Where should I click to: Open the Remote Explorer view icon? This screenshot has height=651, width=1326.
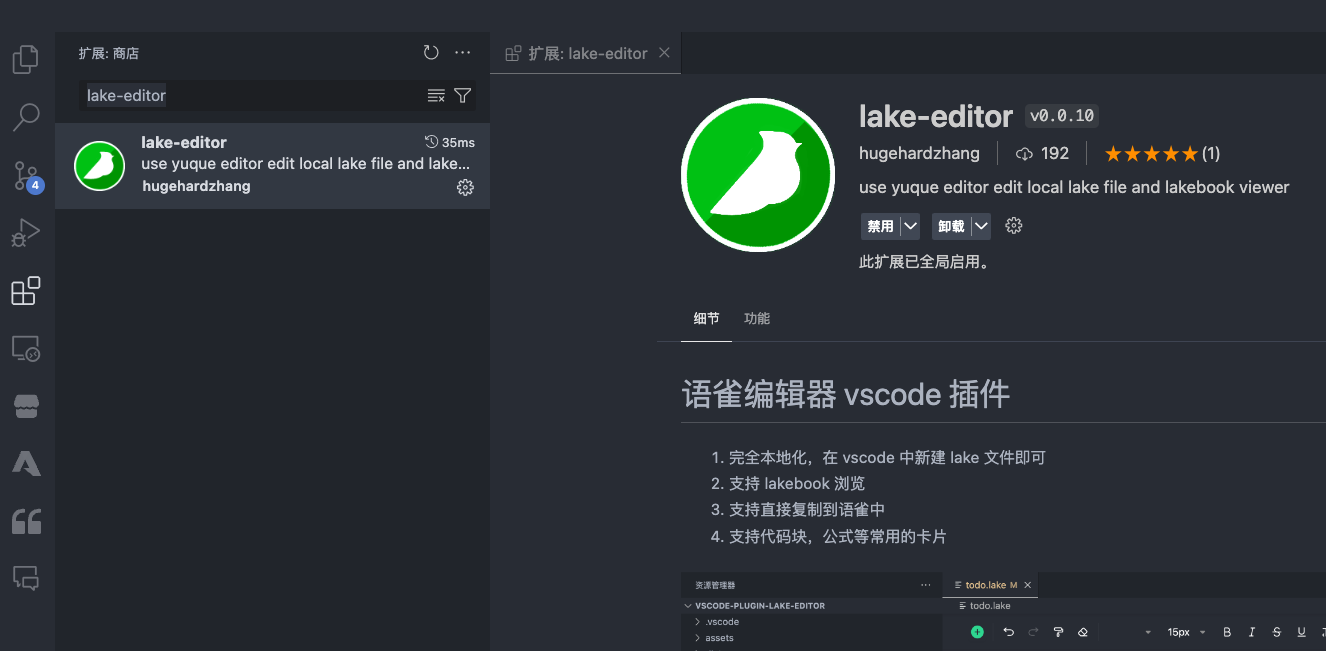click(x=26, y=349)
